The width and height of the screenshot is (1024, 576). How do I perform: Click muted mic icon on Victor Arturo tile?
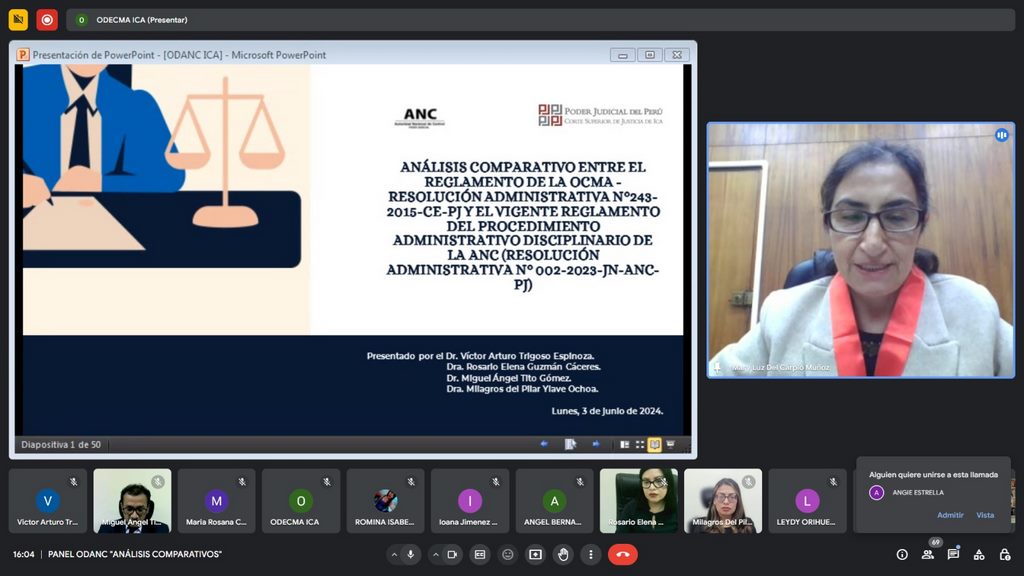tap(74, 482)
